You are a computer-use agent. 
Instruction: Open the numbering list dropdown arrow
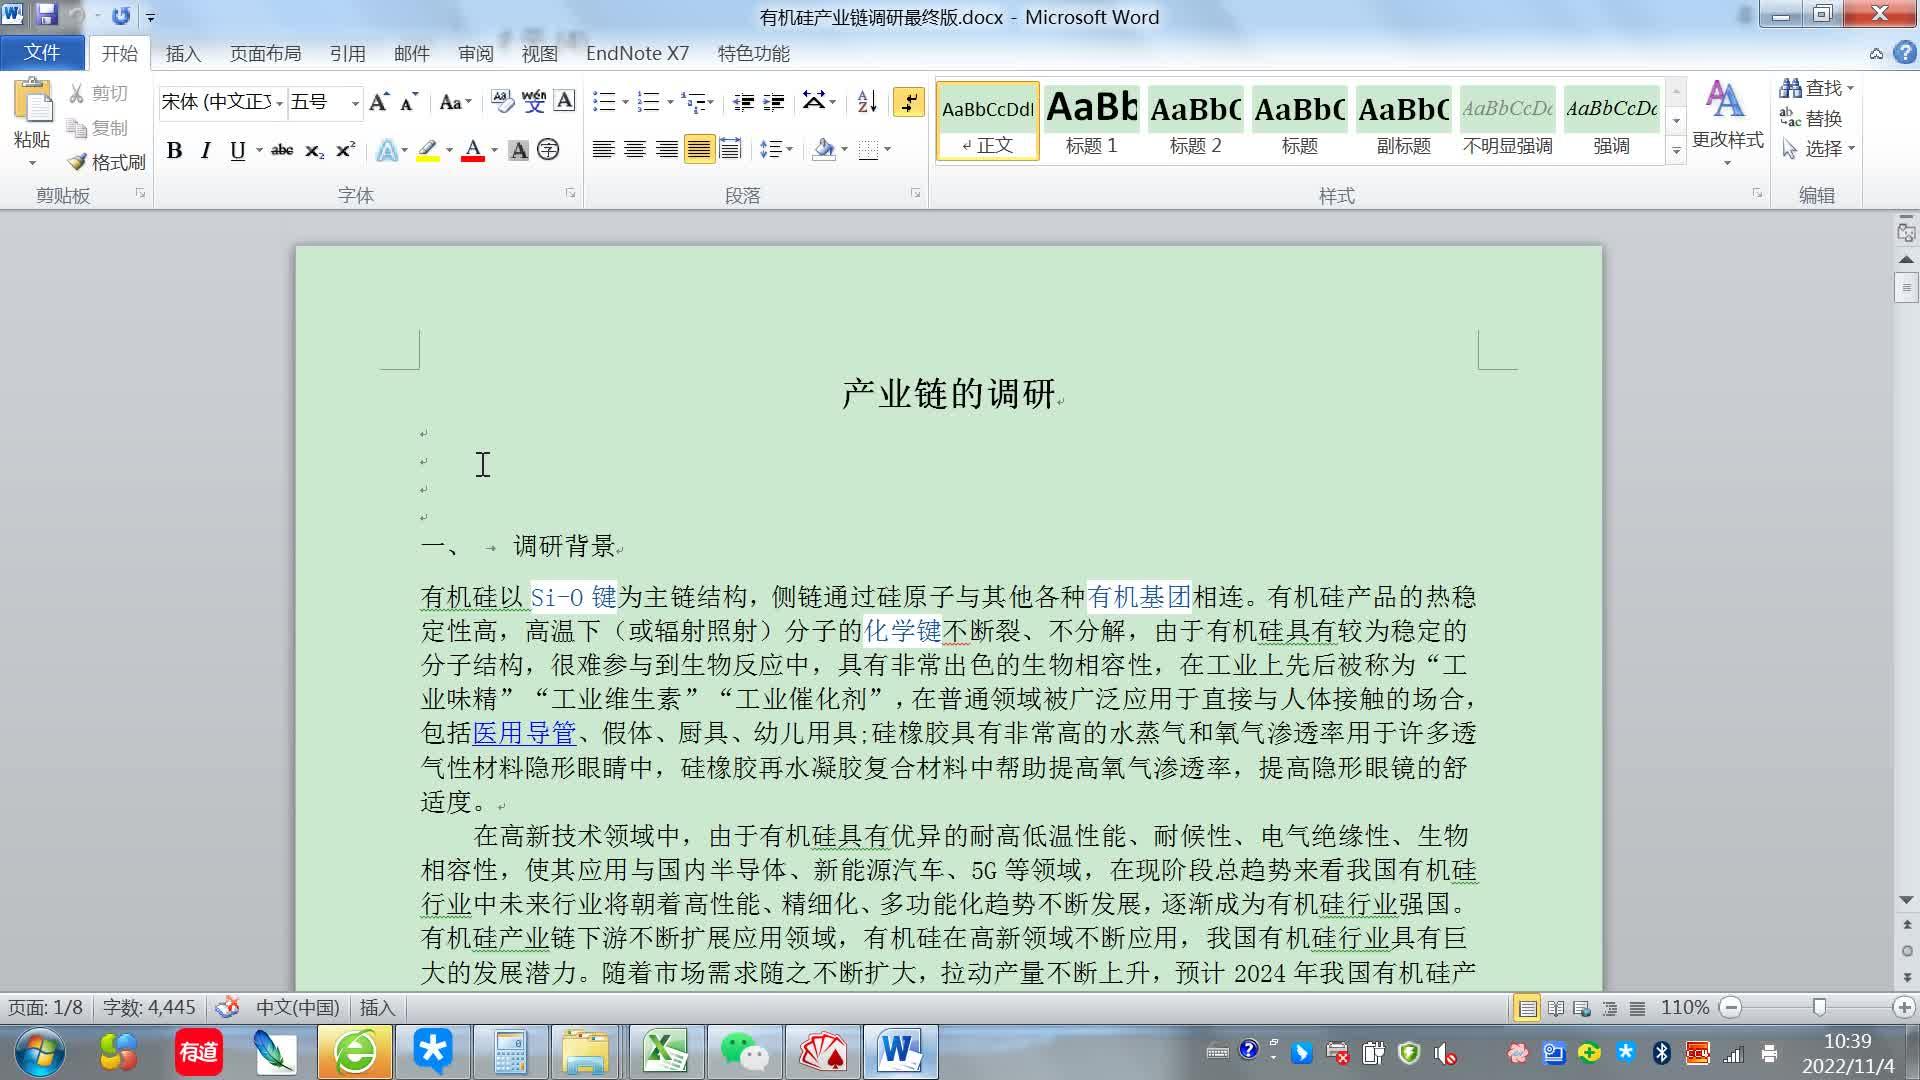669,102
